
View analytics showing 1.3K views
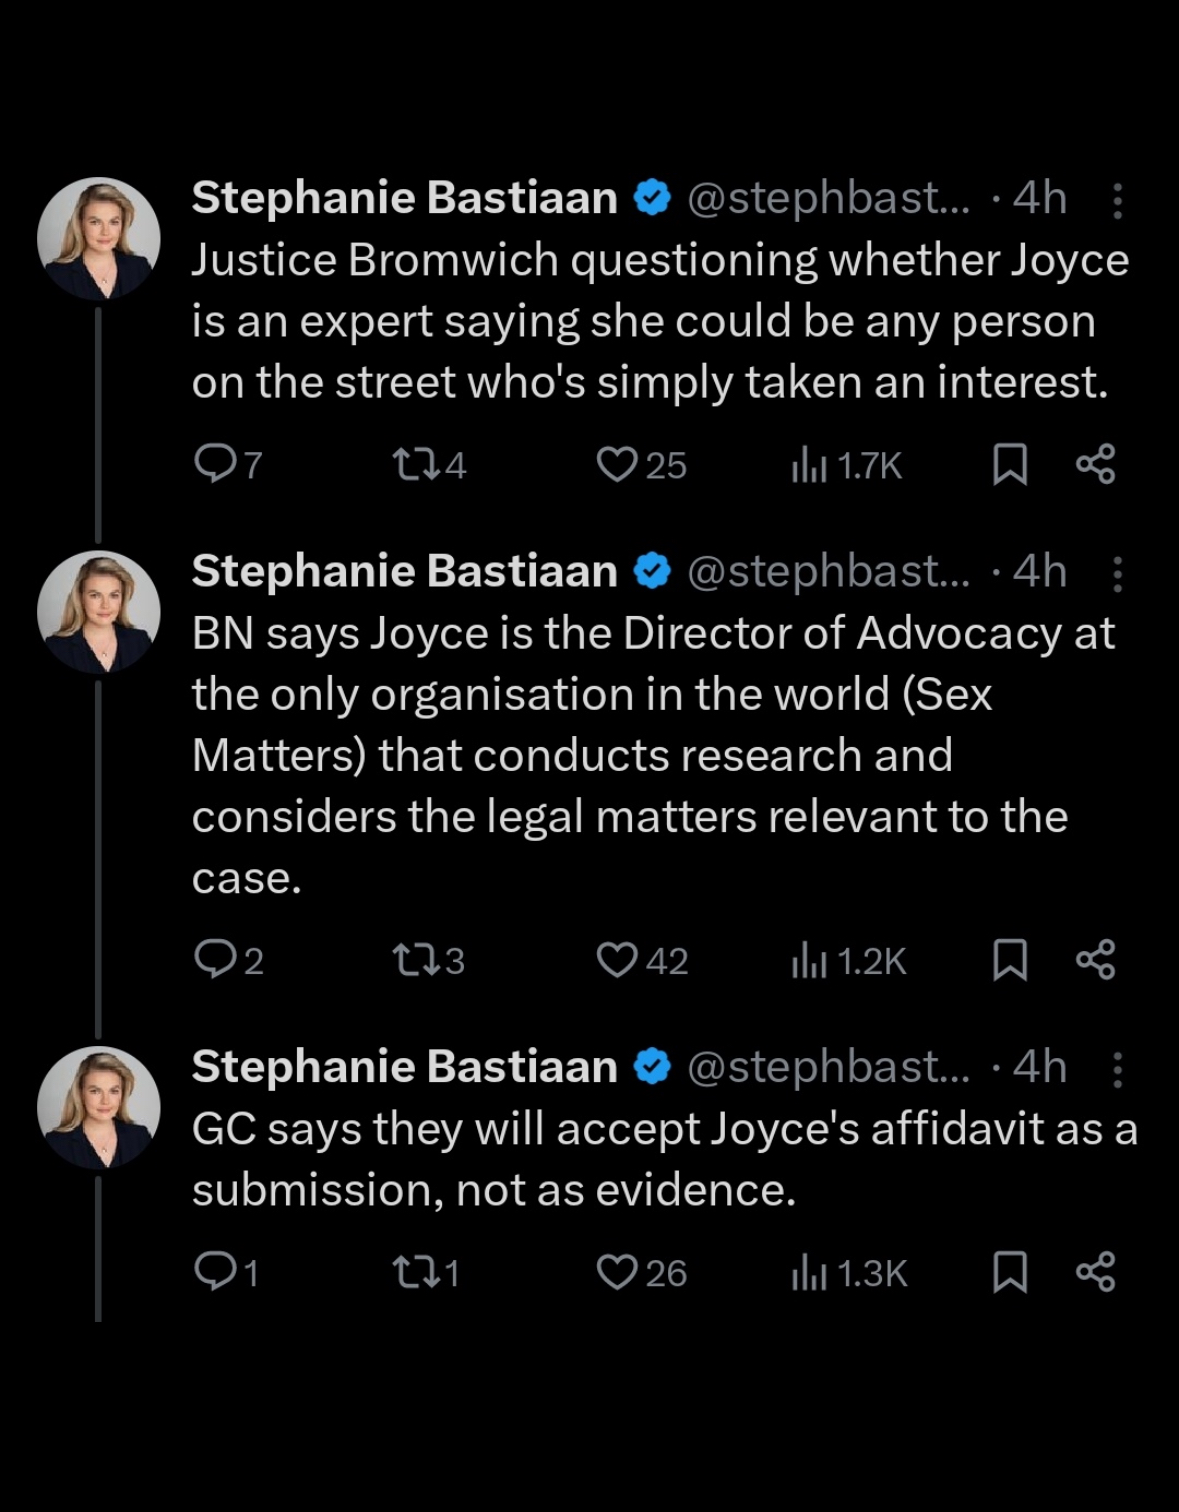[x=848, y=1272]
